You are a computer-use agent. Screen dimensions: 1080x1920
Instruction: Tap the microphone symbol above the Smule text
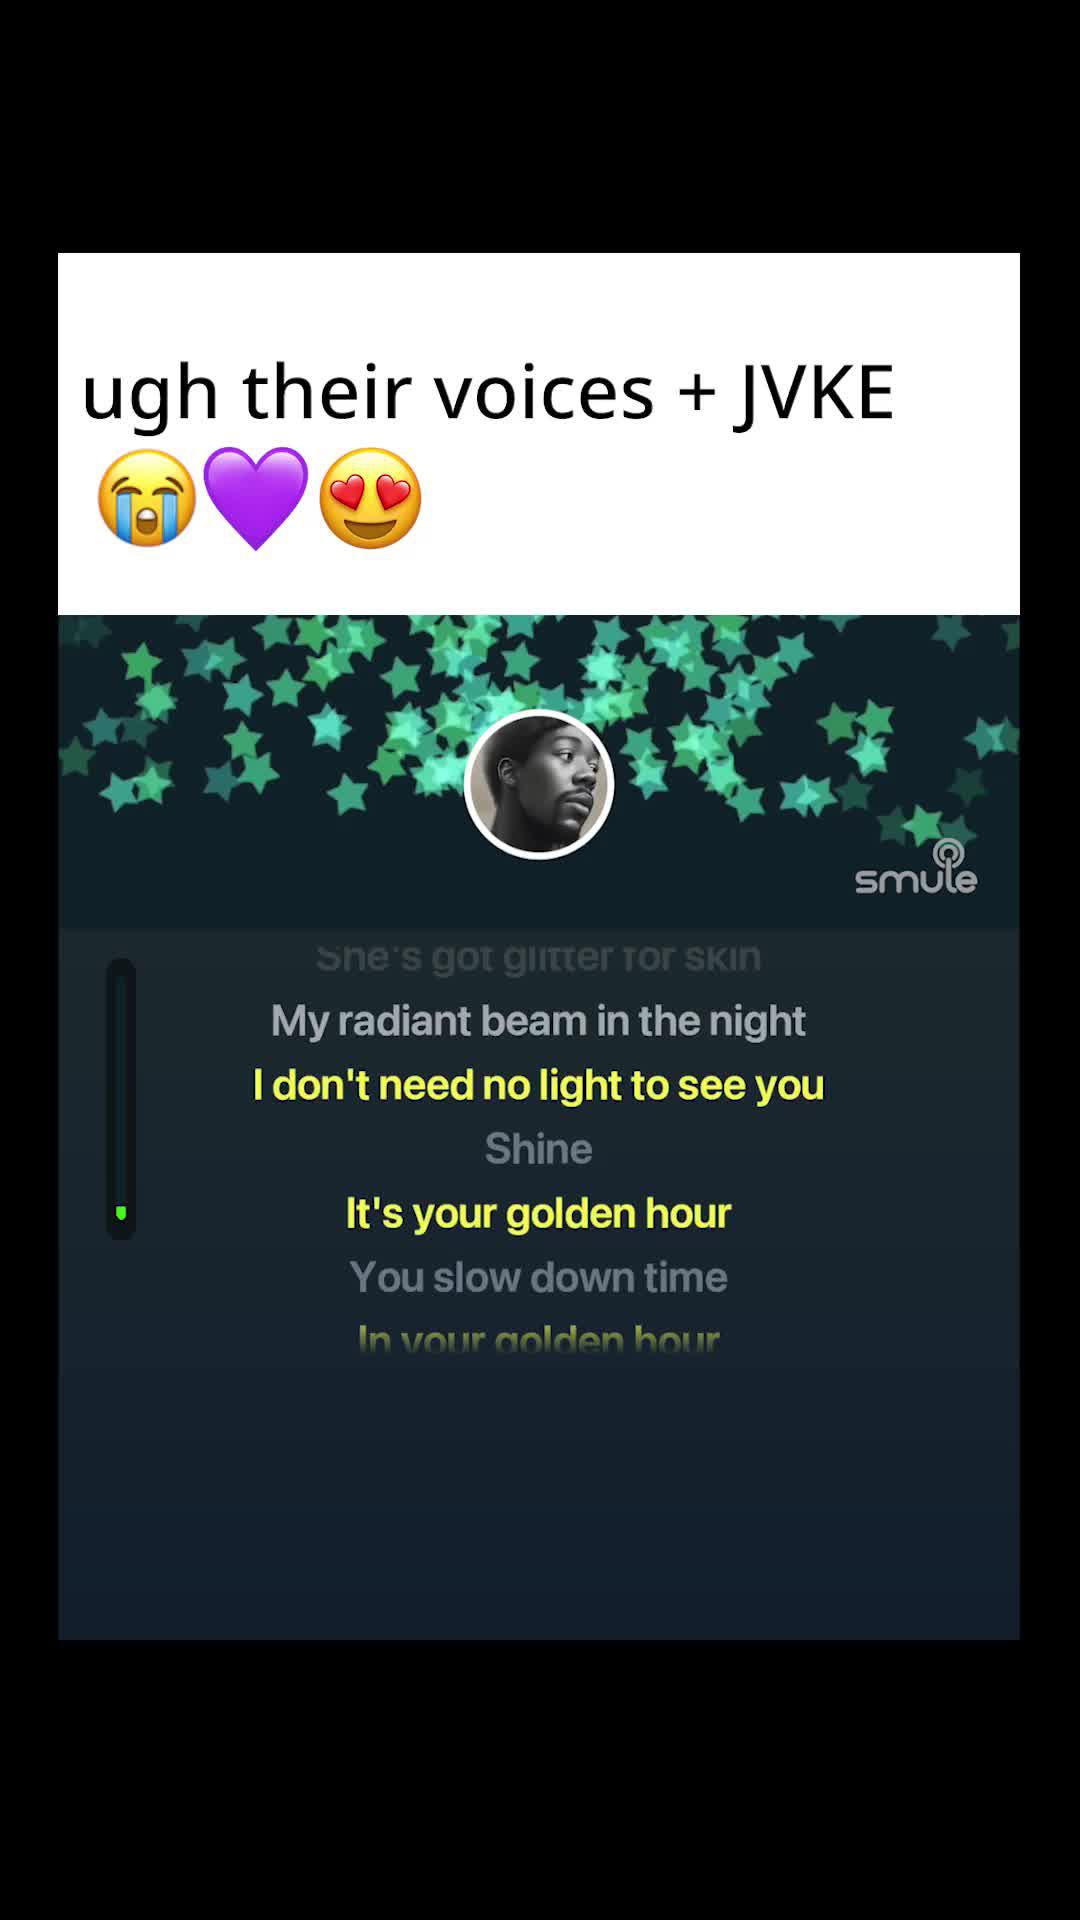[x=948, y=854]
